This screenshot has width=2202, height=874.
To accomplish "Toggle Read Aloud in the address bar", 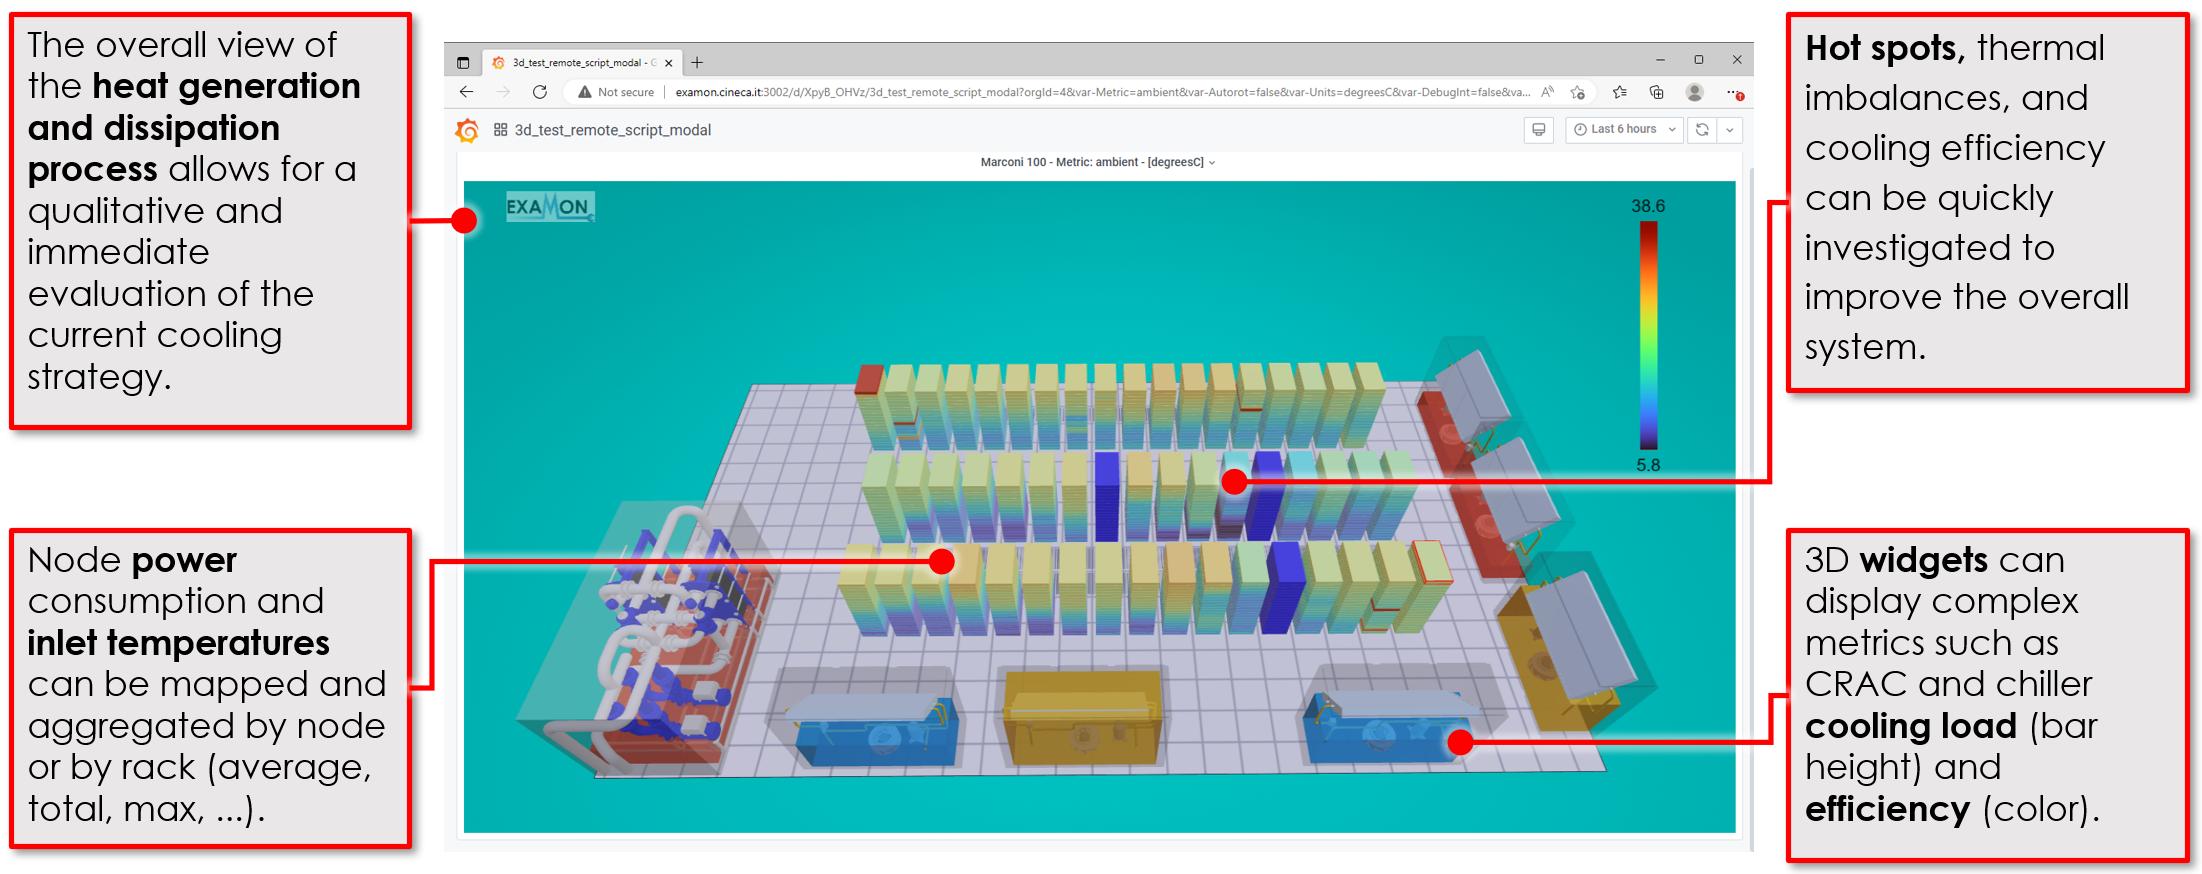I will coord(1547,92).
